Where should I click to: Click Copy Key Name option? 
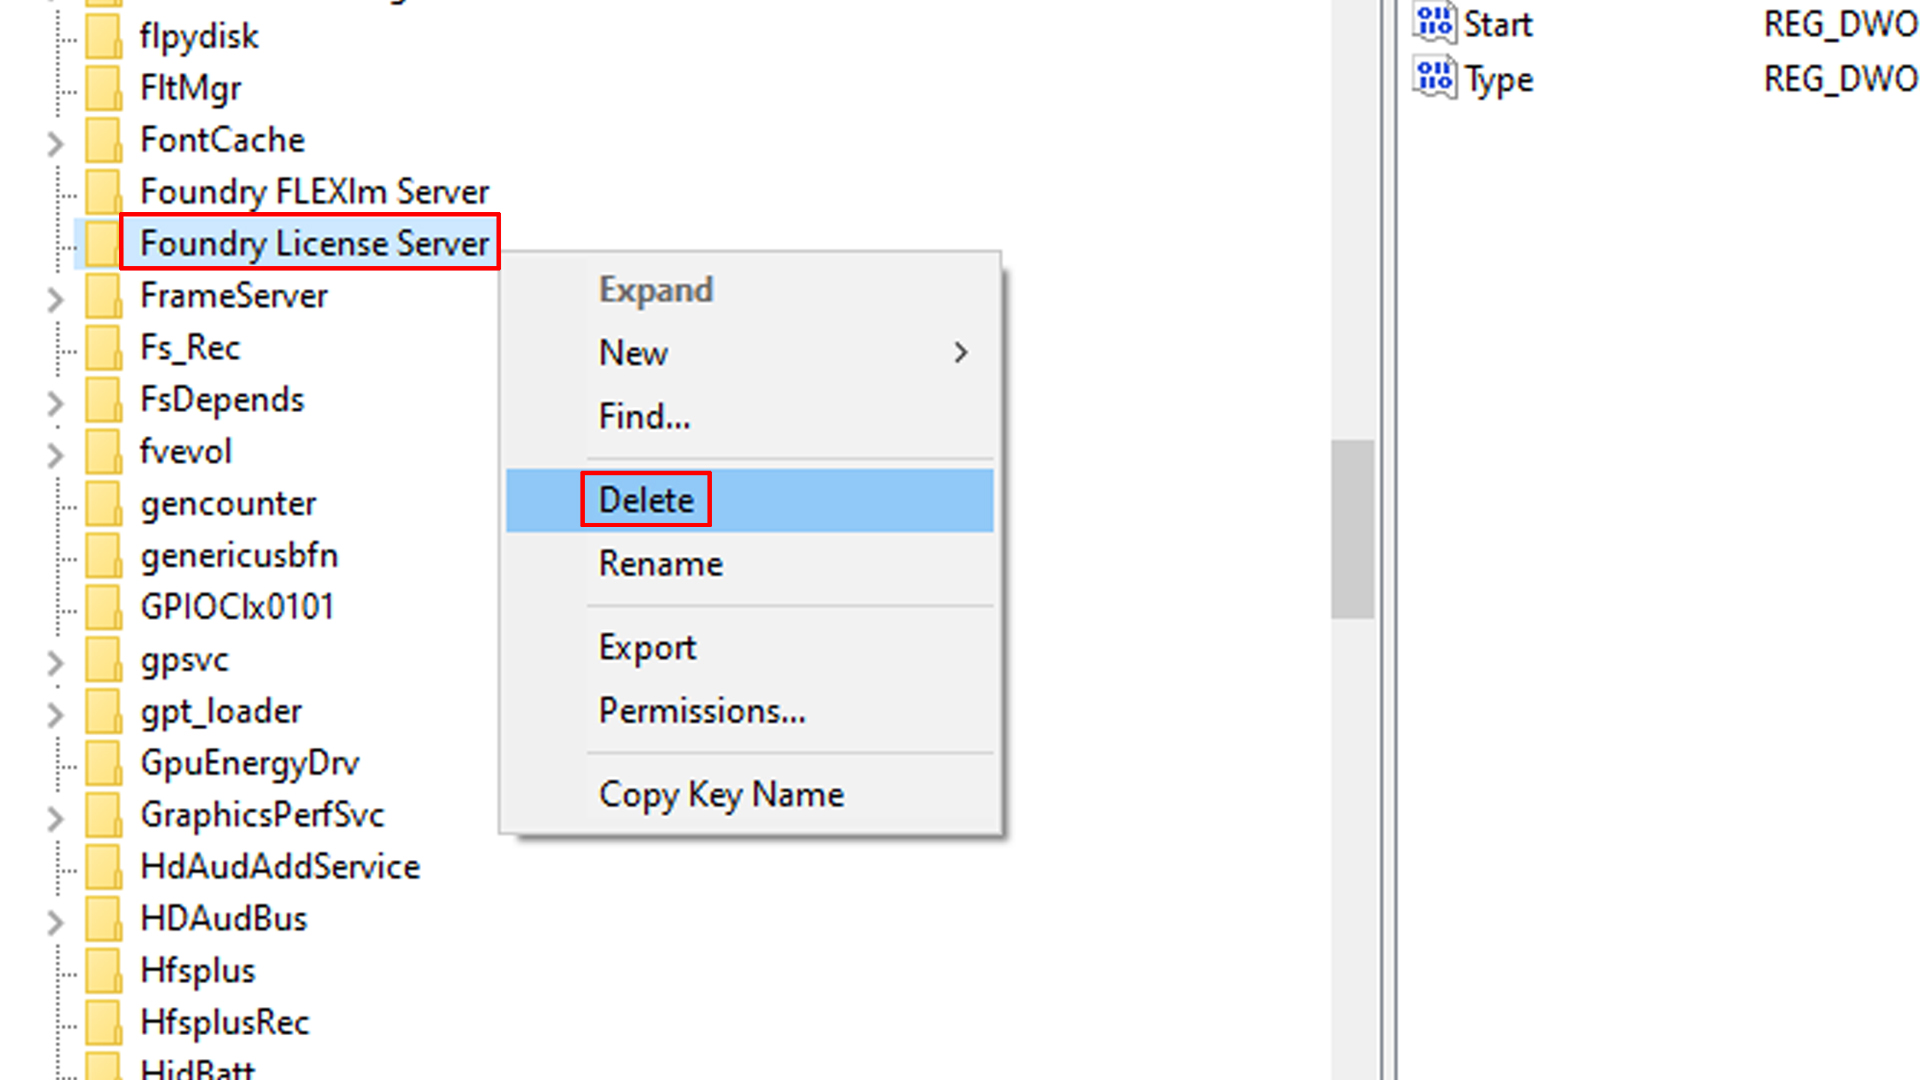(x=721, y=795)
